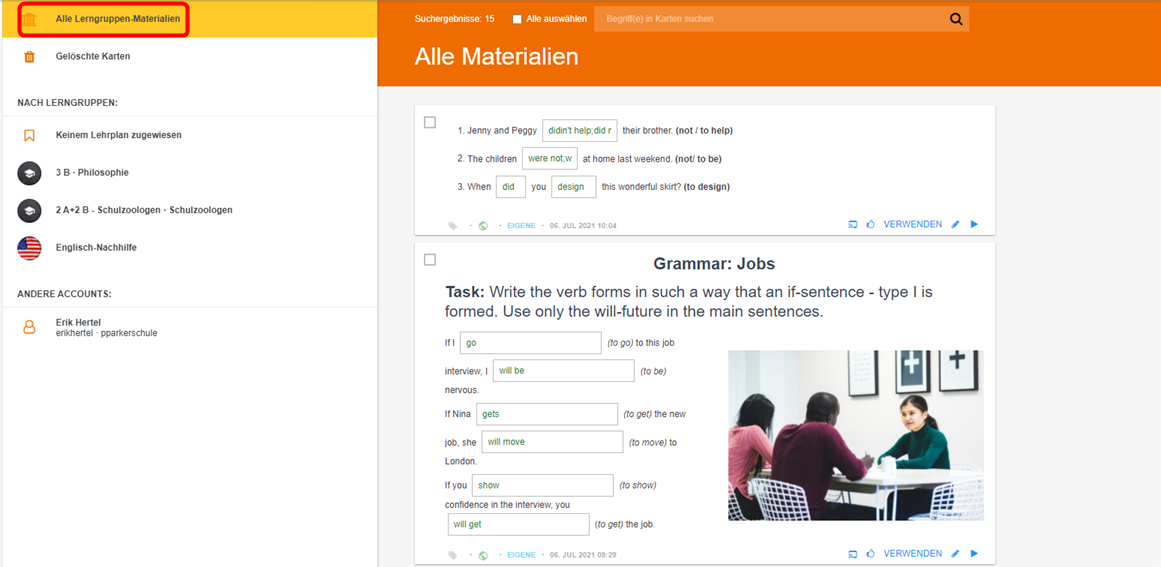Click the ANDERE ACCOUNTS: heading
1161x567 pixels.
(64, 294)
